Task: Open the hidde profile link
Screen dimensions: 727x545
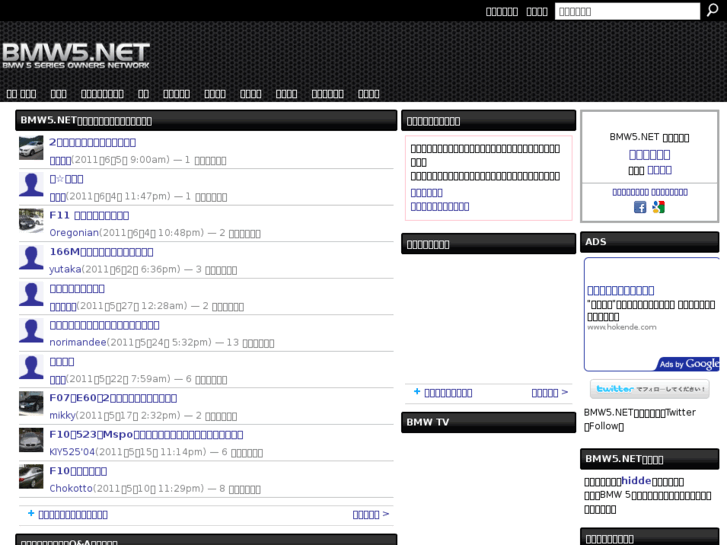Action: (636, 481)
